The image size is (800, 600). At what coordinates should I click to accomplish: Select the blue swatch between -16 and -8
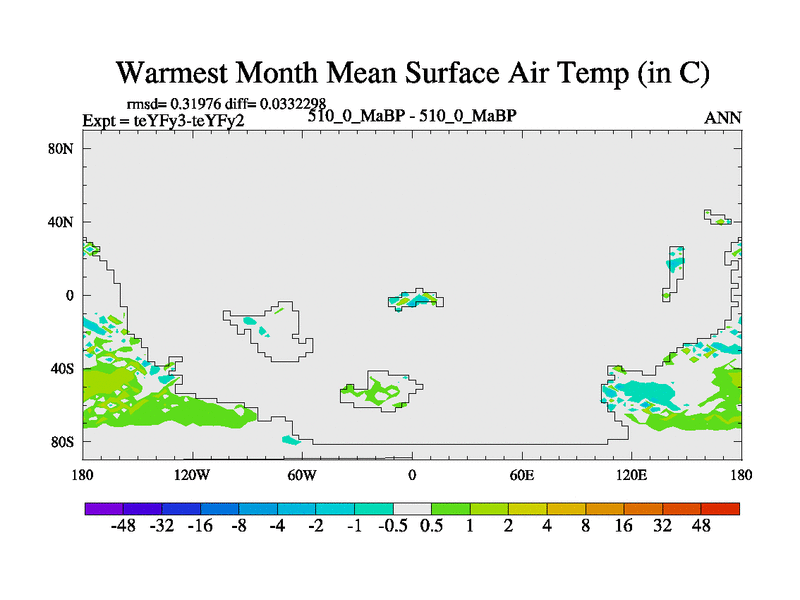pos(220,509)
